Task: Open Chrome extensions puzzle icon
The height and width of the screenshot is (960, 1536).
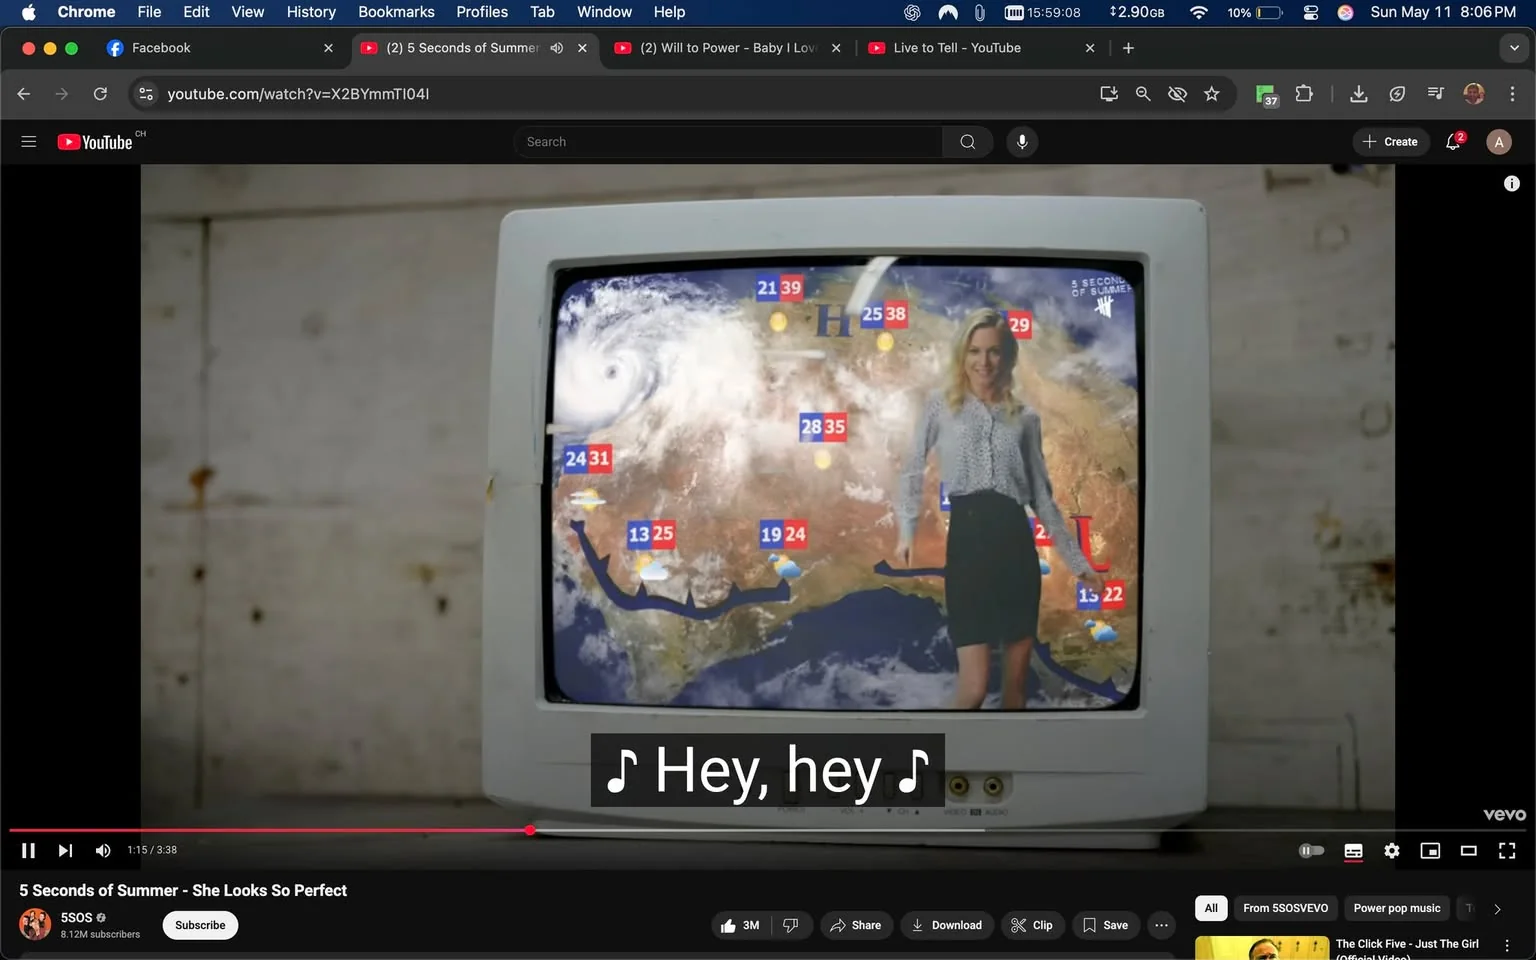Action: tap(1304, 94)
